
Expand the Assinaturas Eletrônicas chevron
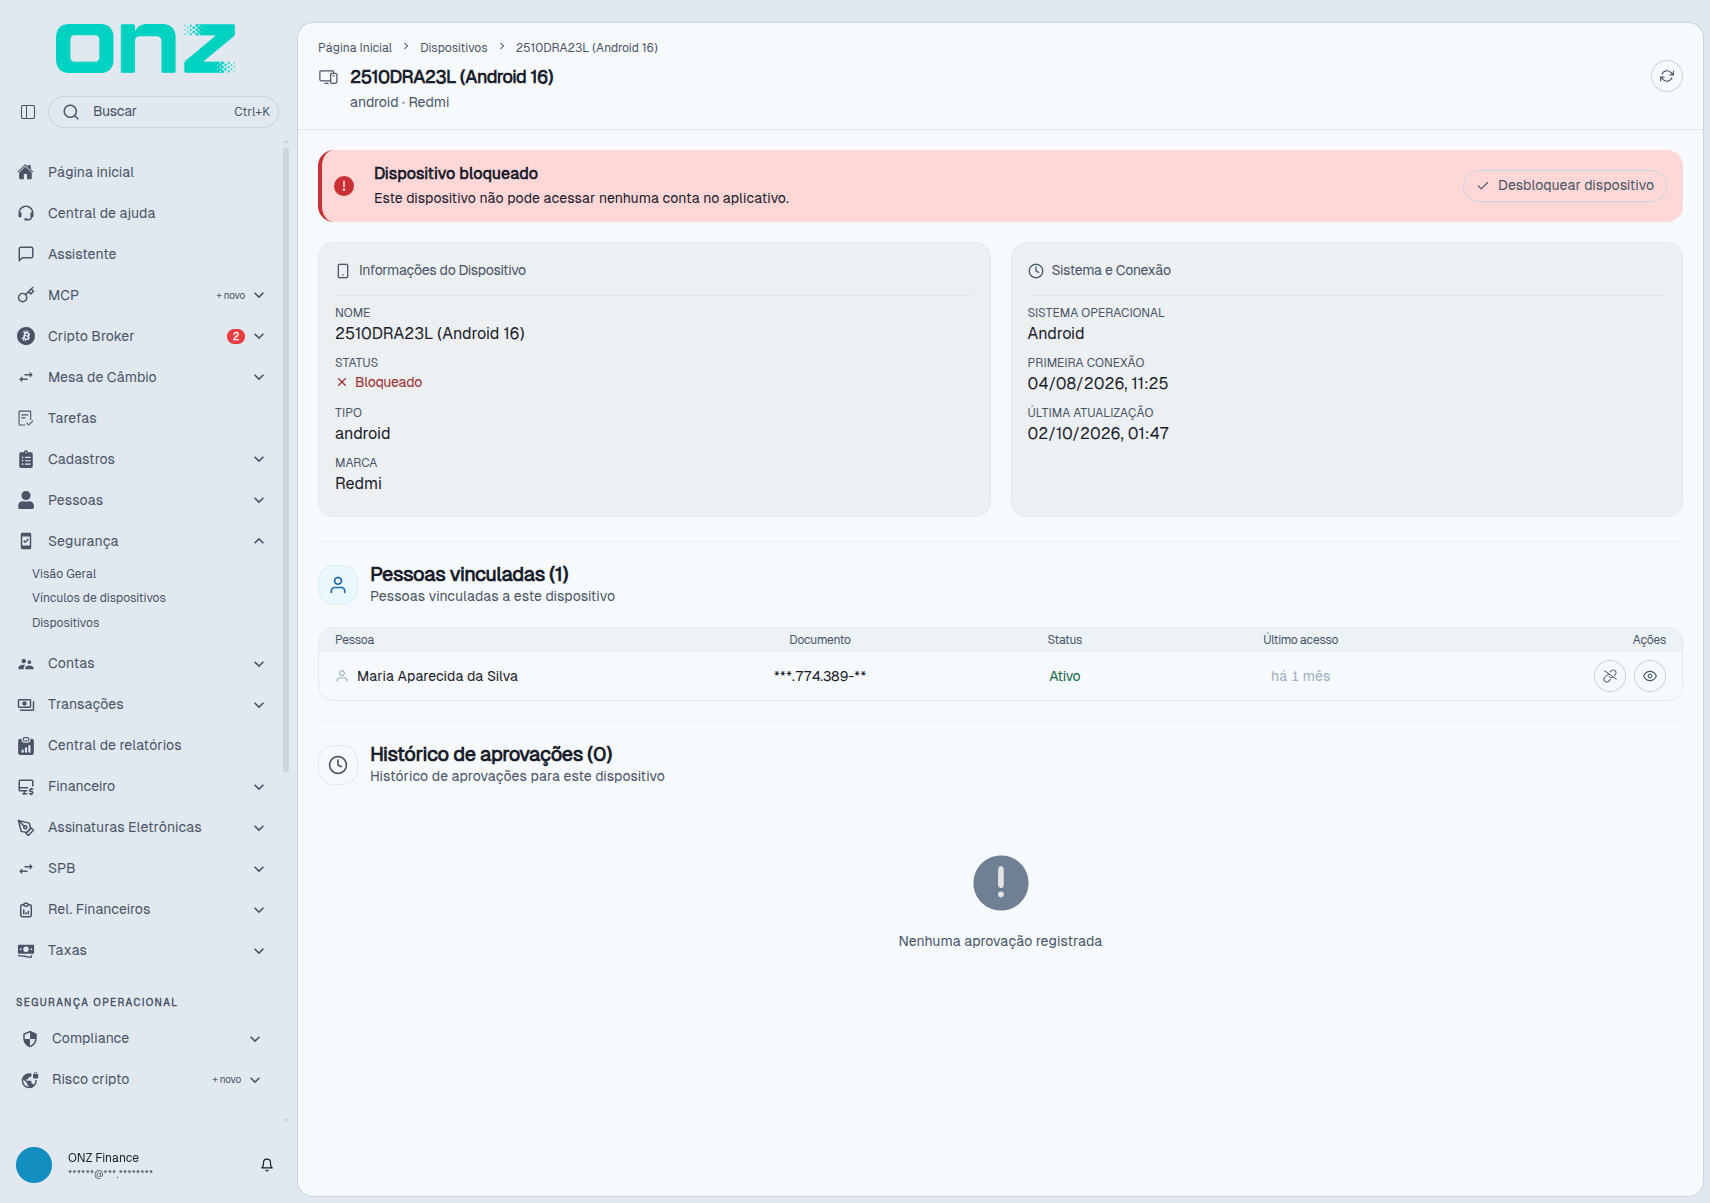click(x=259, y=828)
